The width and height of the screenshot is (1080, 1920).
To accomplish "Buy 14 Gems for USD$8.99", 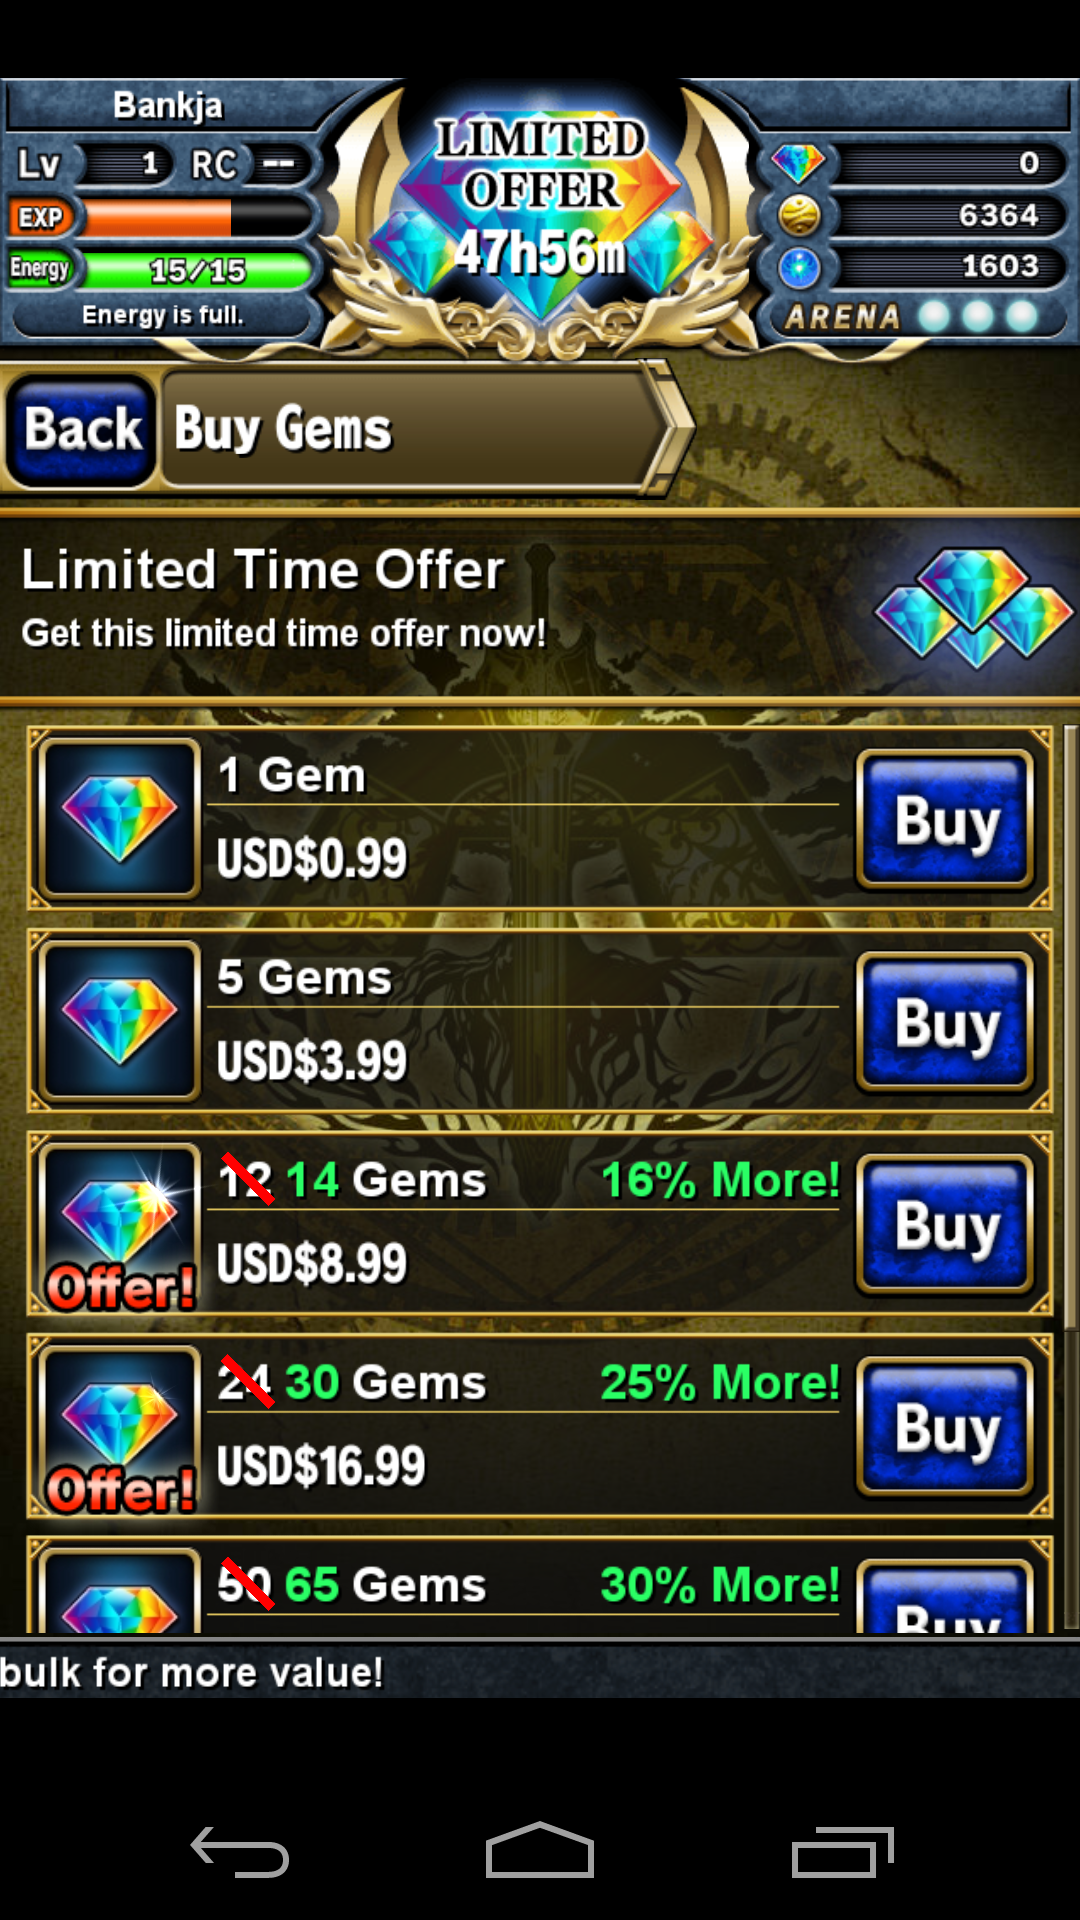I will pyautogui.click(x=945, y=1224).
